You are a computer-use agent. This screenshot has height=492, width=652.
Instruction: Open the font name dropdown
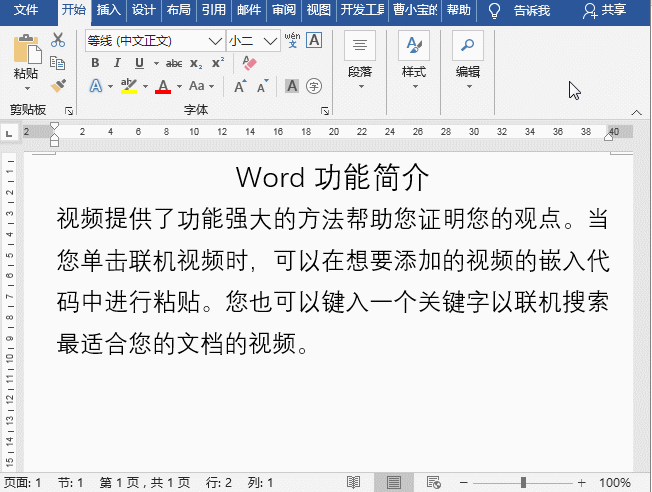coord(215,41)
